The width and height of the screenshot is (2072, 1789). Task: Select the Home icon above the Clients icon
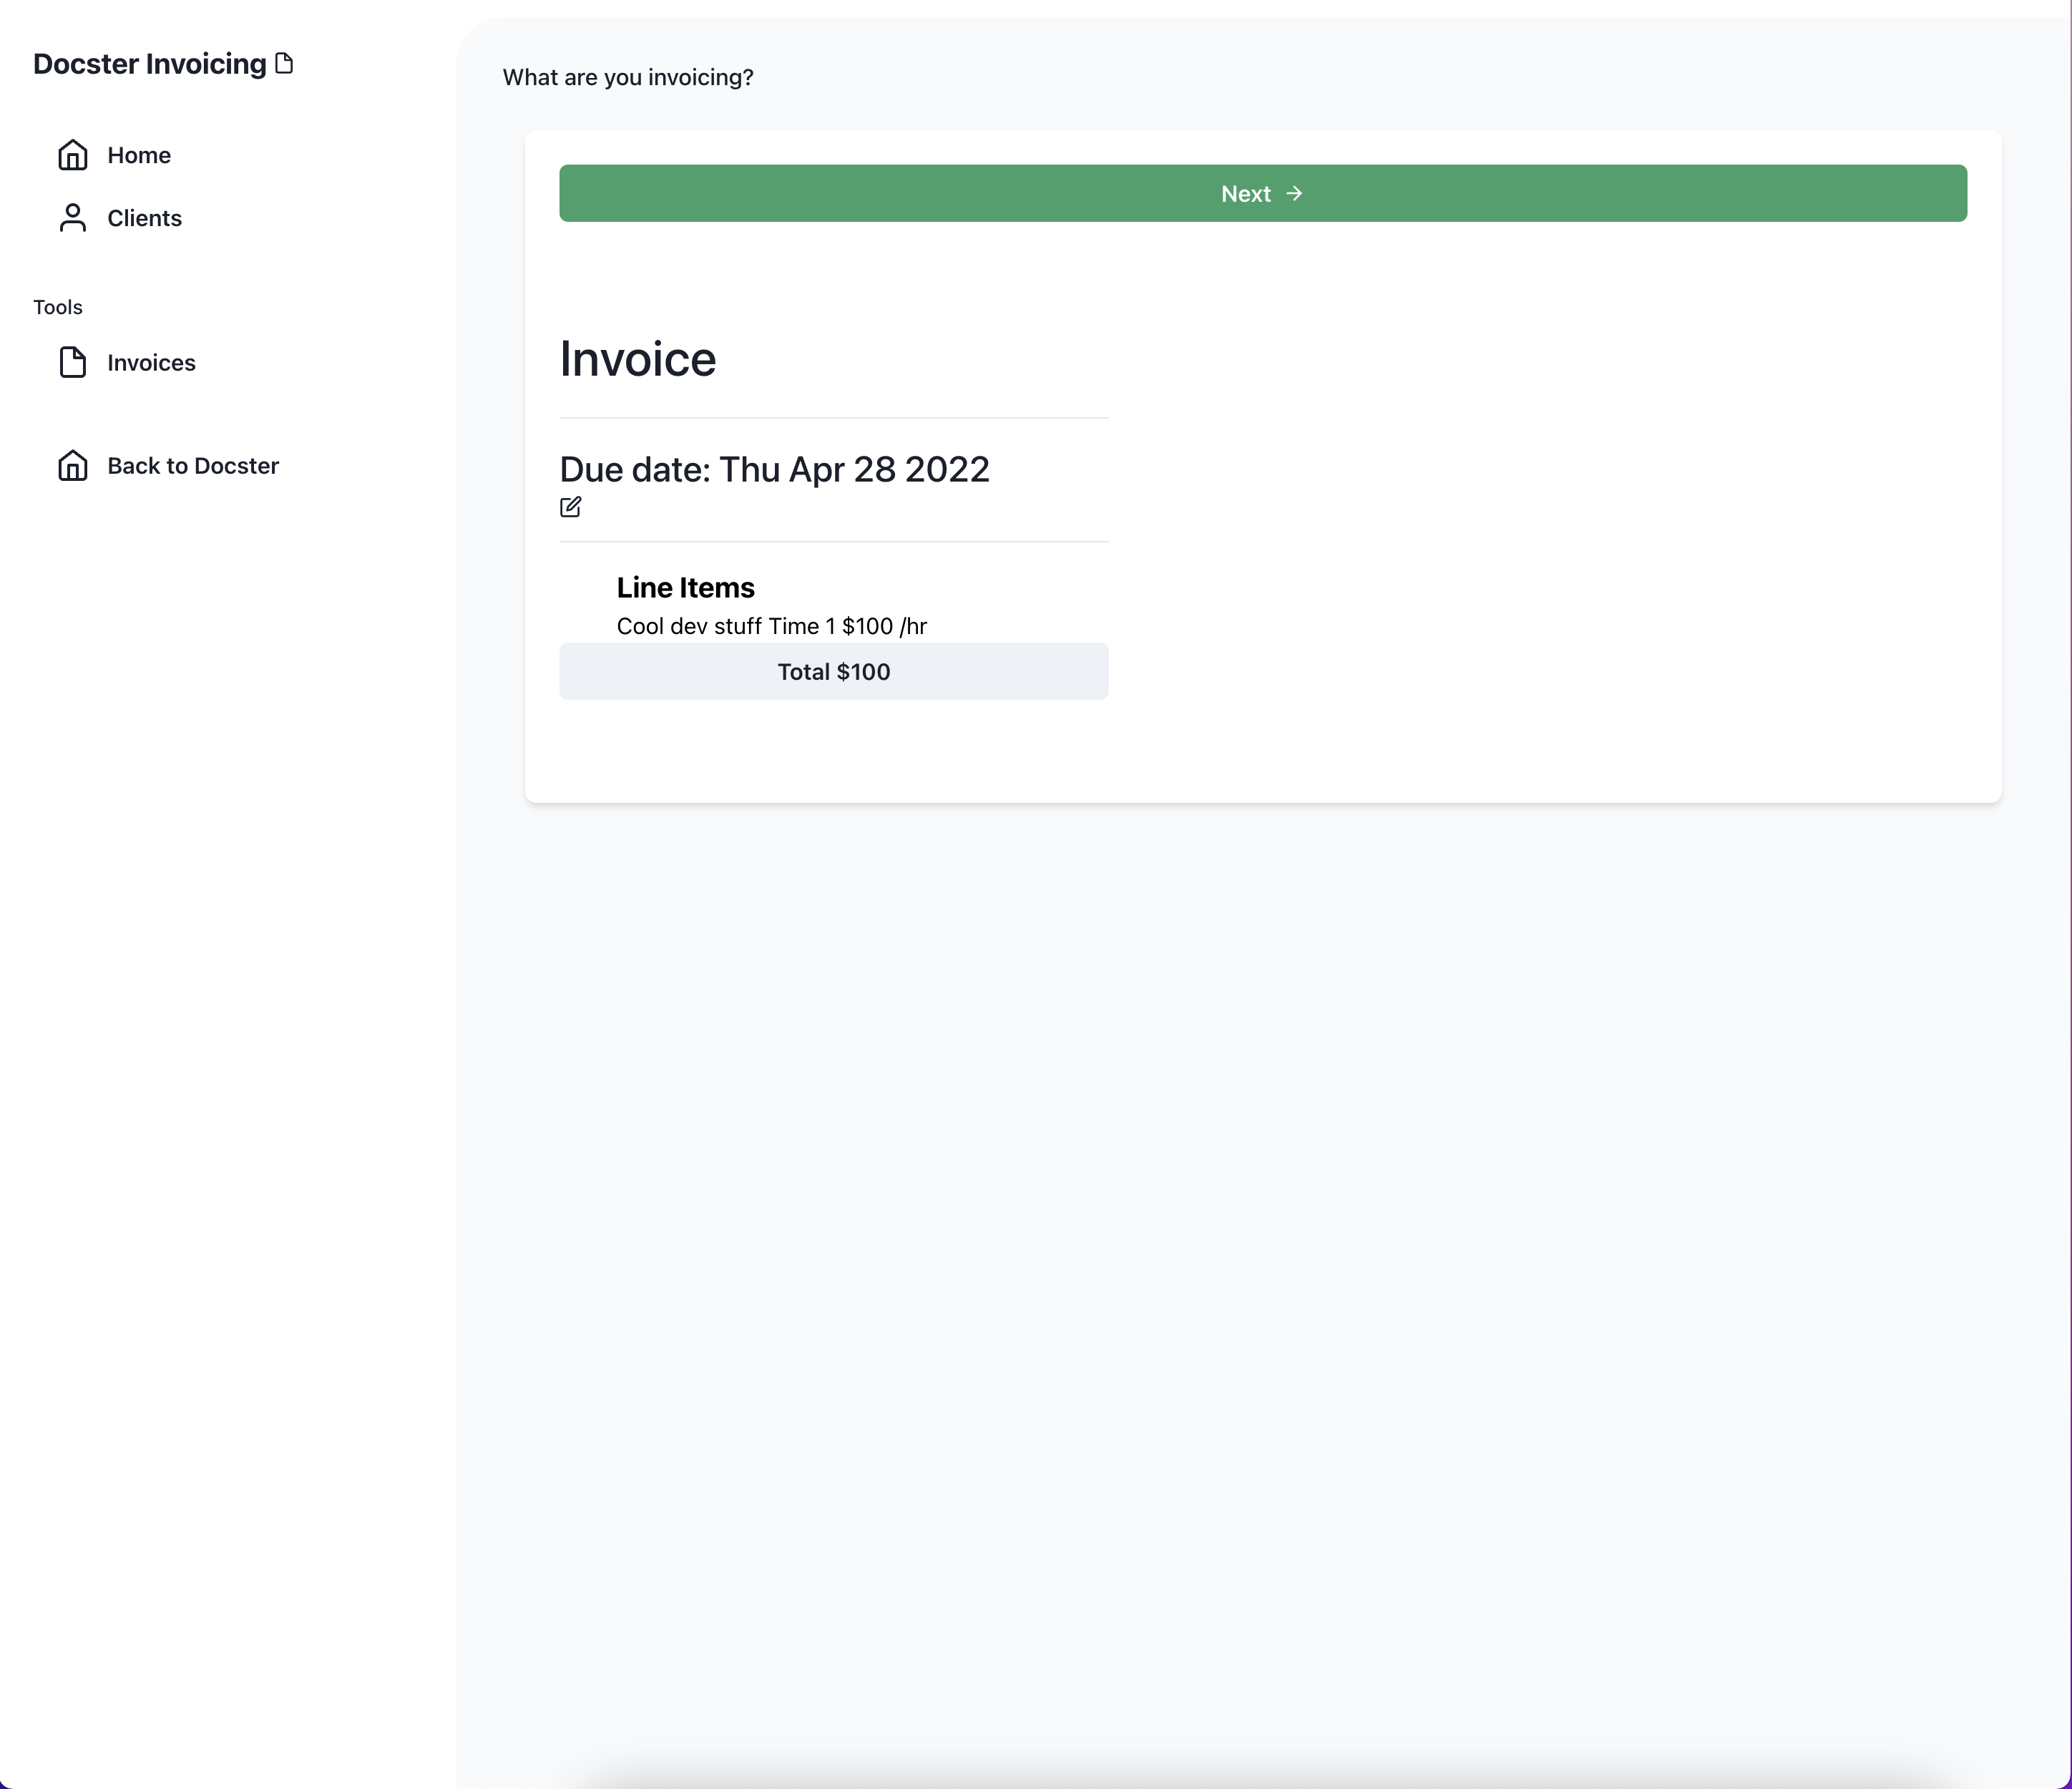pyautogui.click(x=73, y=155)
